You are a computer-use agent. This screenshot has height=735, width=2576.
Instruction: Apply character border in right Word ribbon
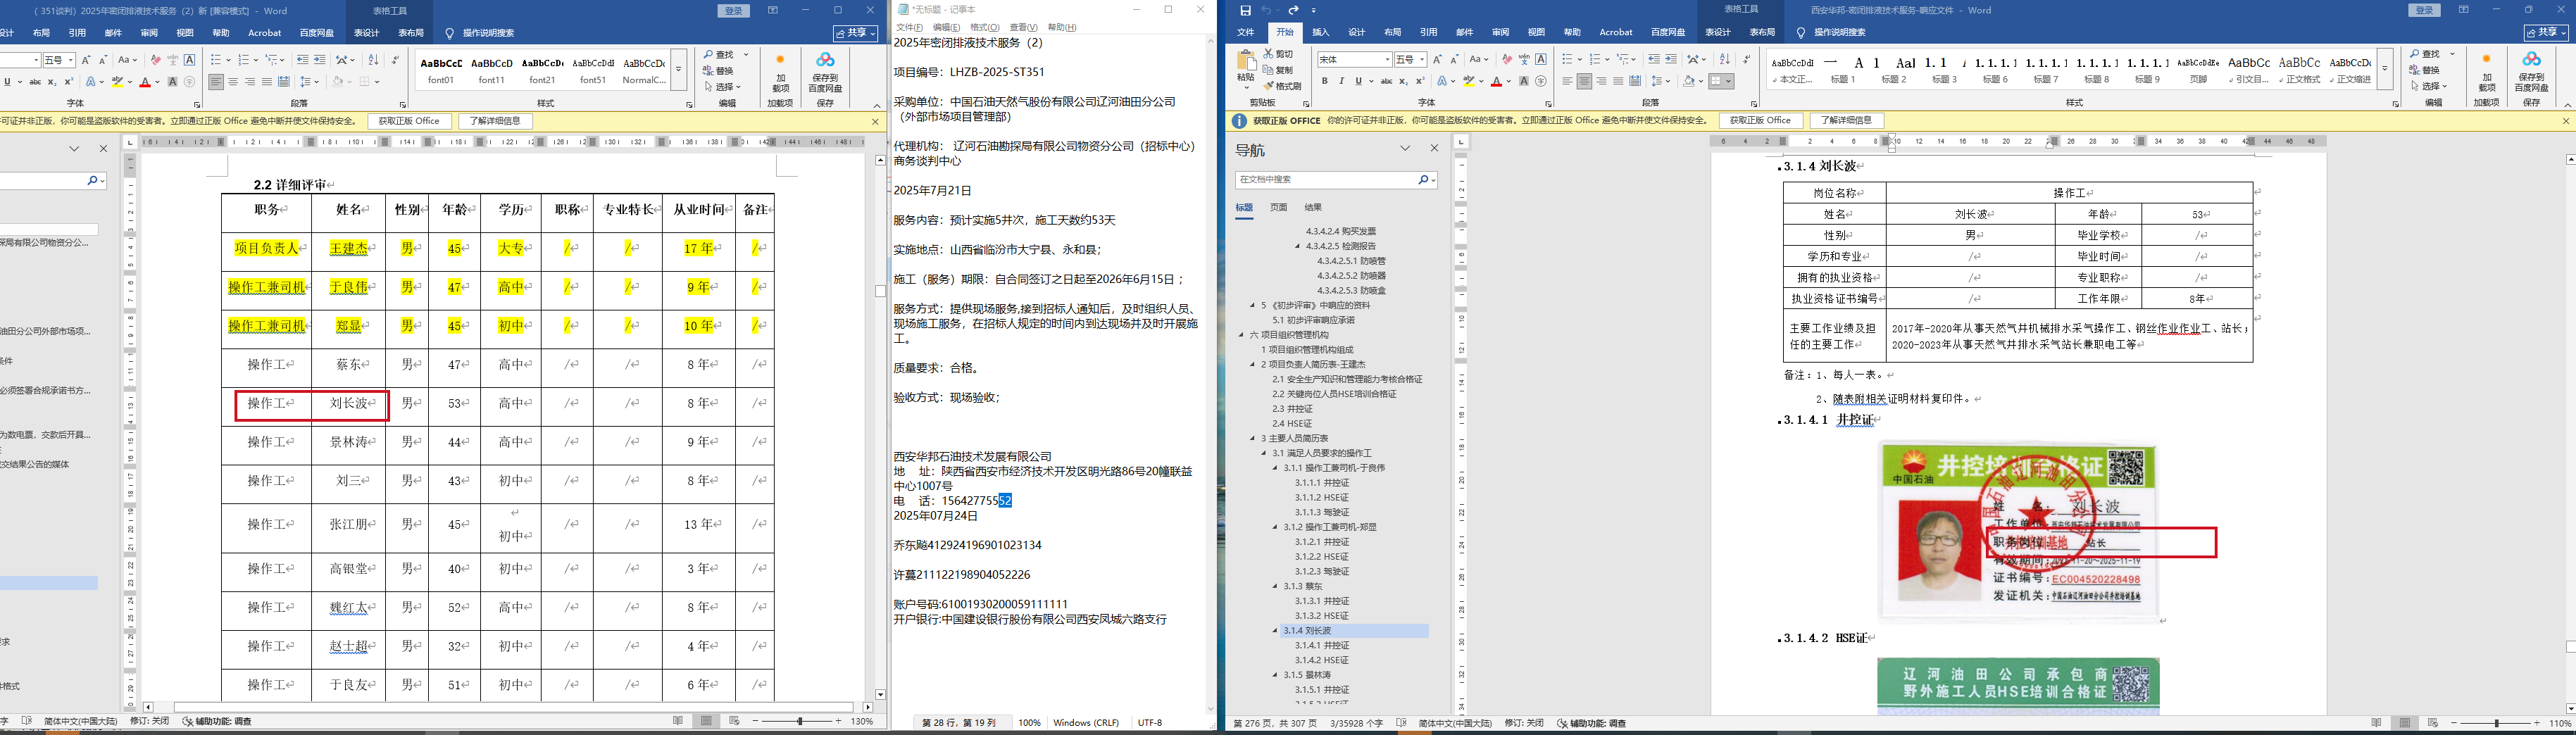(x=1541, y=60)
